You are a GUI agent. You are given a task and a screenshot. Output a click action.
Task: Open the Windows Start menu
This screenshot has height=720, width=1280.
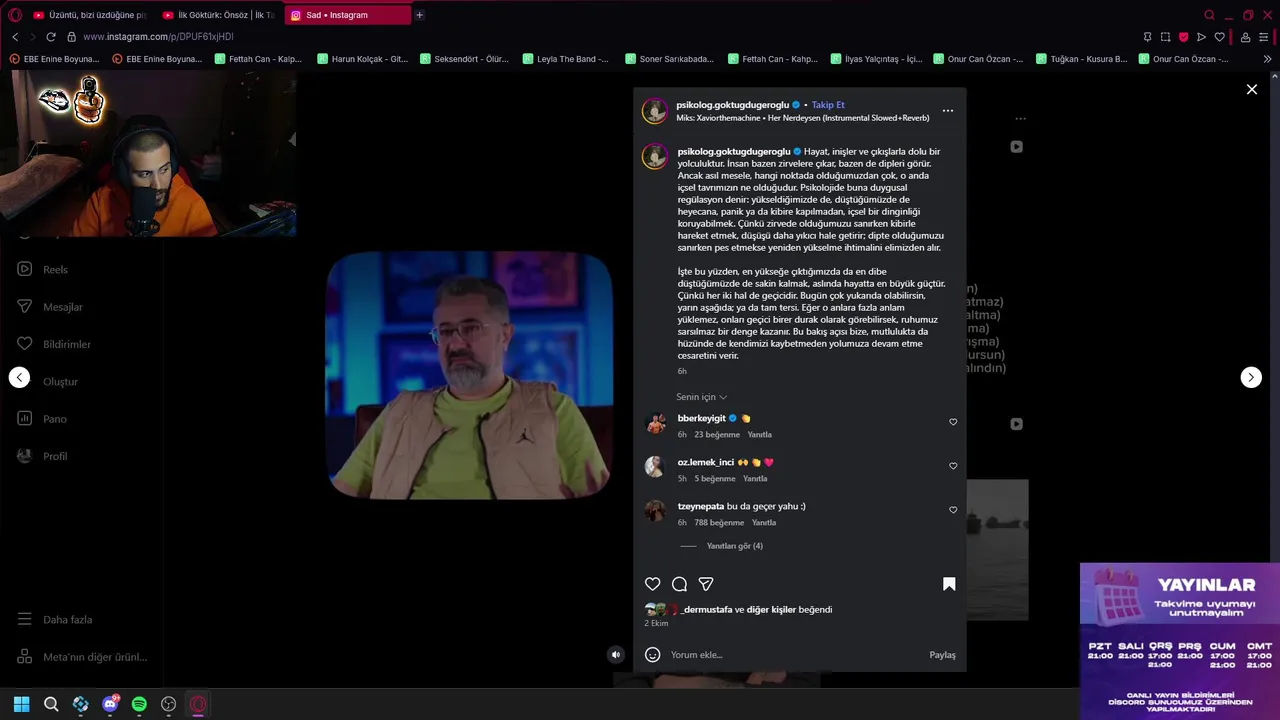click(21, 704)
